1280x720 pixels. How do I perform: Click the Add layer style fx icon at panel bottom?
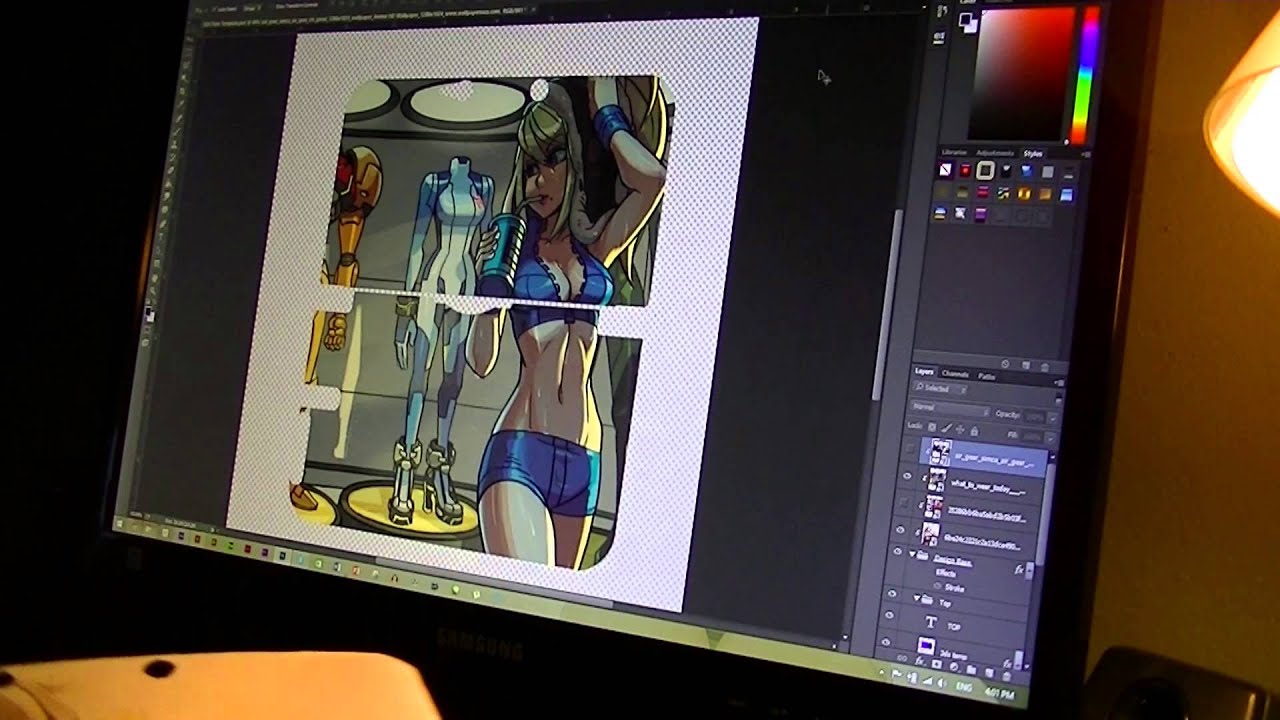[920, 661]
